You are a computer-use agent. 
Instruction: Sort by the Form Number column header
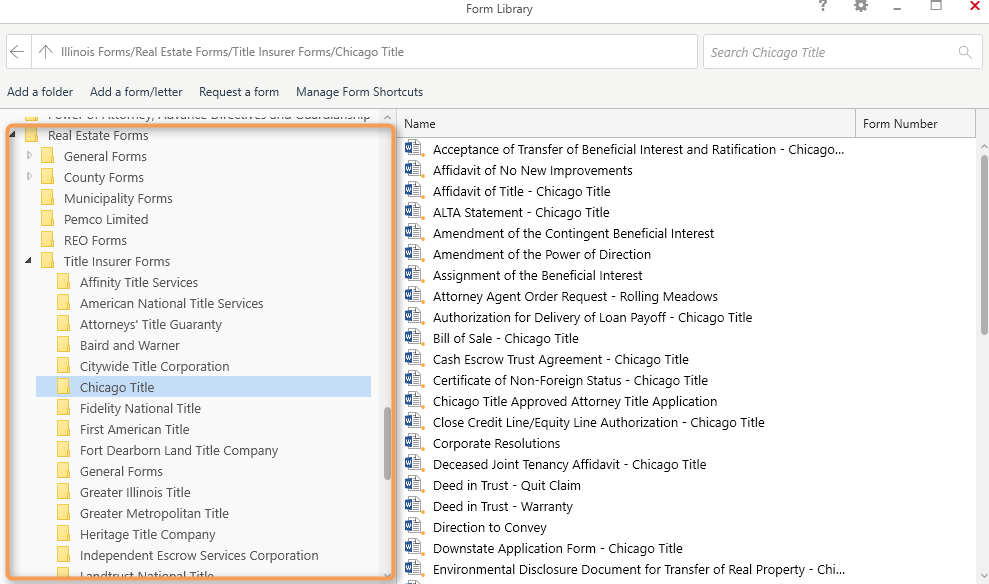click(915, 124)
